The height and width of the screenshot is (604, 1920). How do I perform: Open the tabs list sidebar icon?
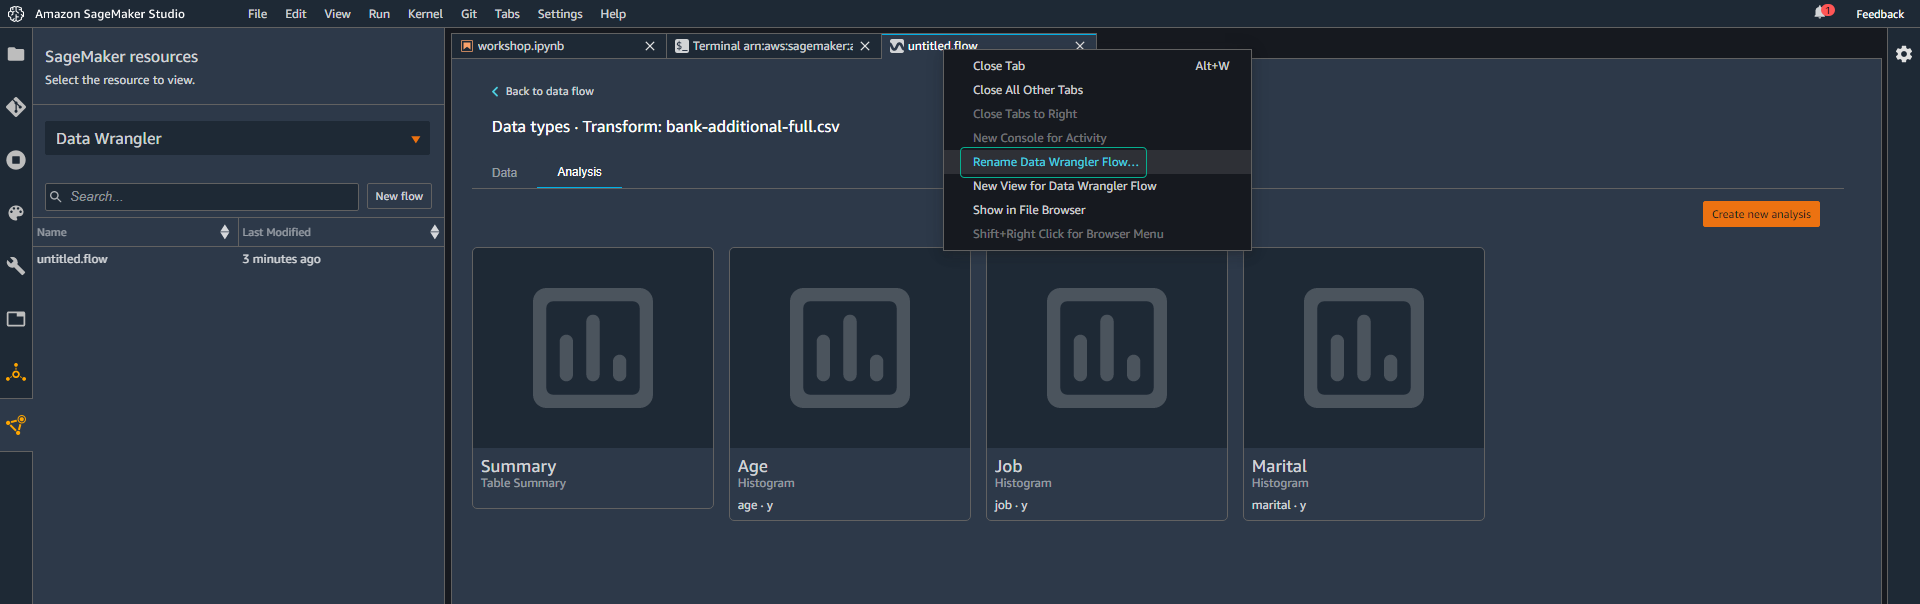coord(16,319)
